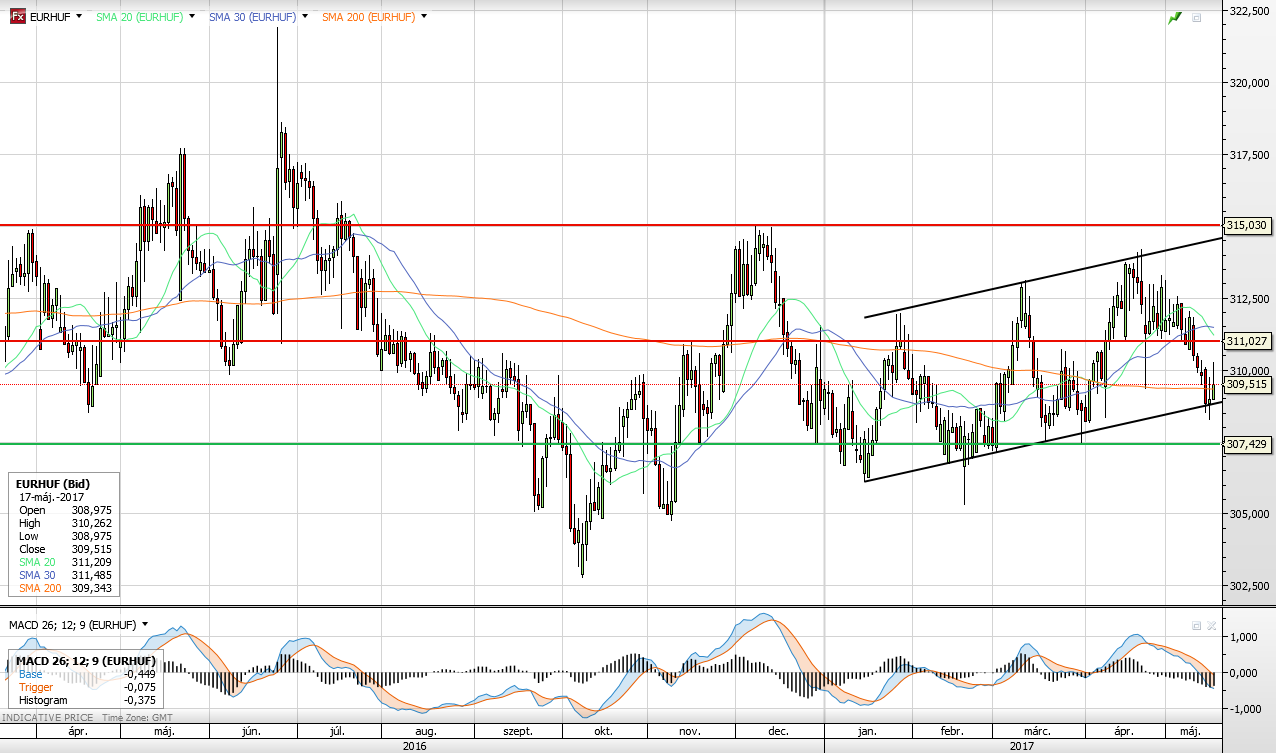Click the current price tag 309,515
The image size is (1276, 753).
coord(1248,384)
